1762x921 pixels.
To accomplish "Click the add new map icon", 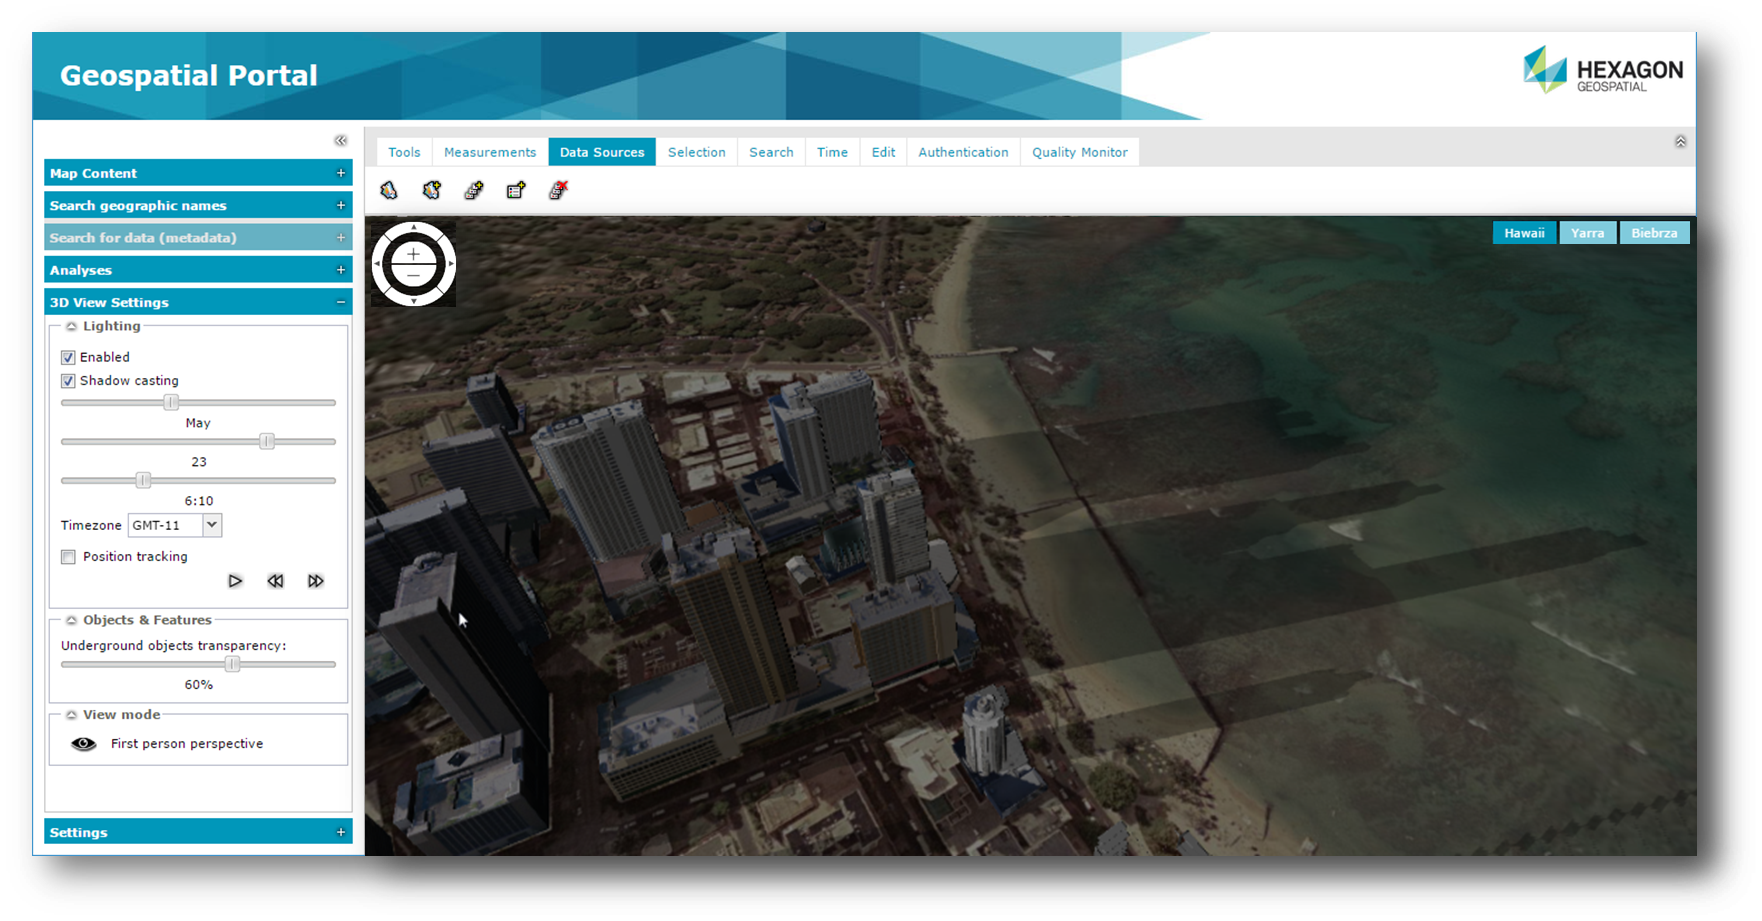I will tap(431, 189).
